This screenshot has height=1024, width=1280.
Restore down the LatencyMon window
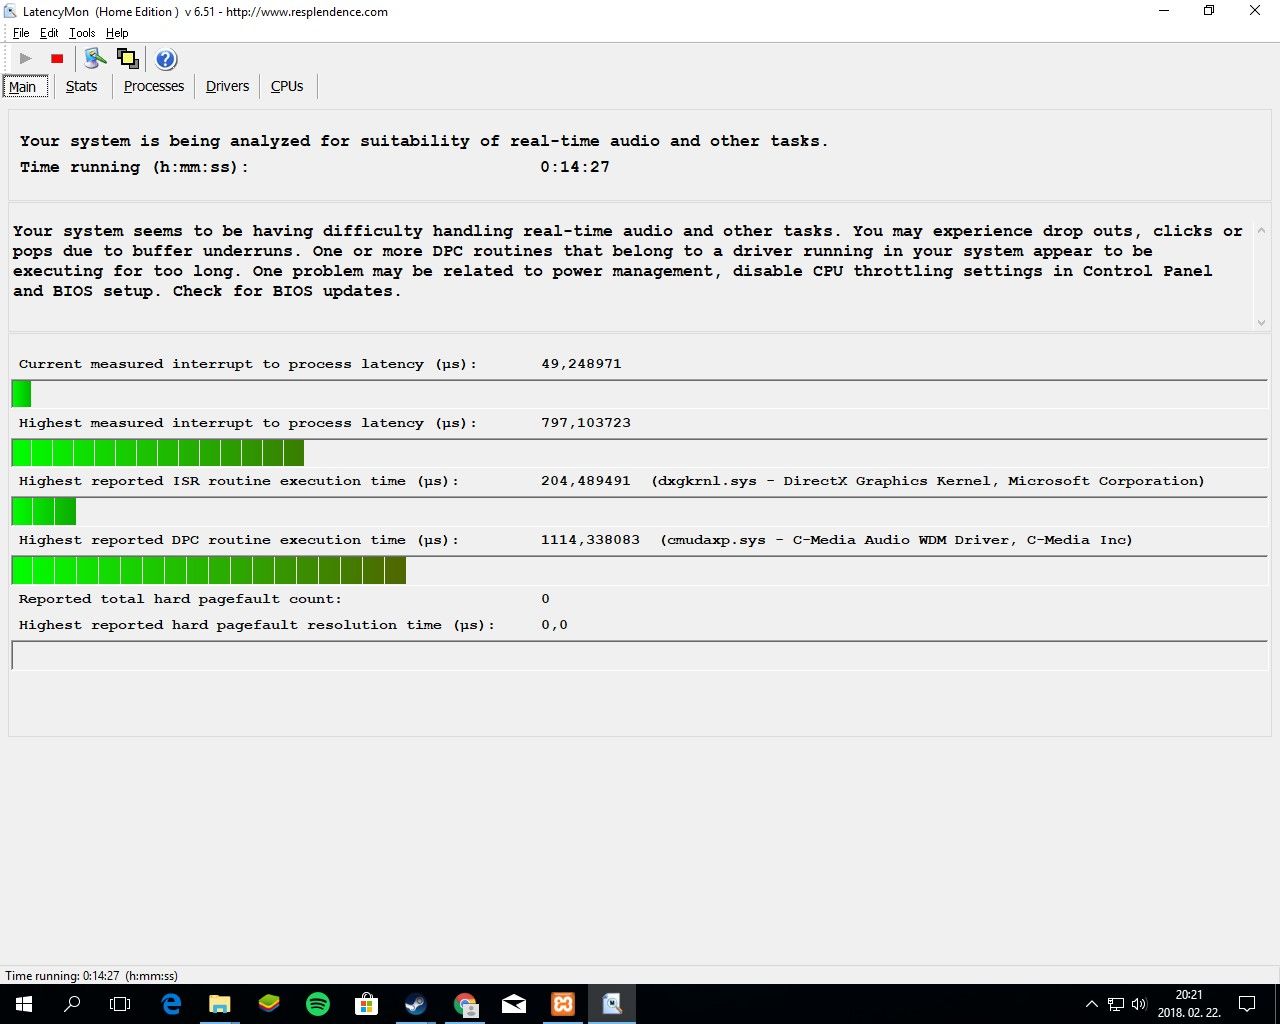pos(1209,11)
